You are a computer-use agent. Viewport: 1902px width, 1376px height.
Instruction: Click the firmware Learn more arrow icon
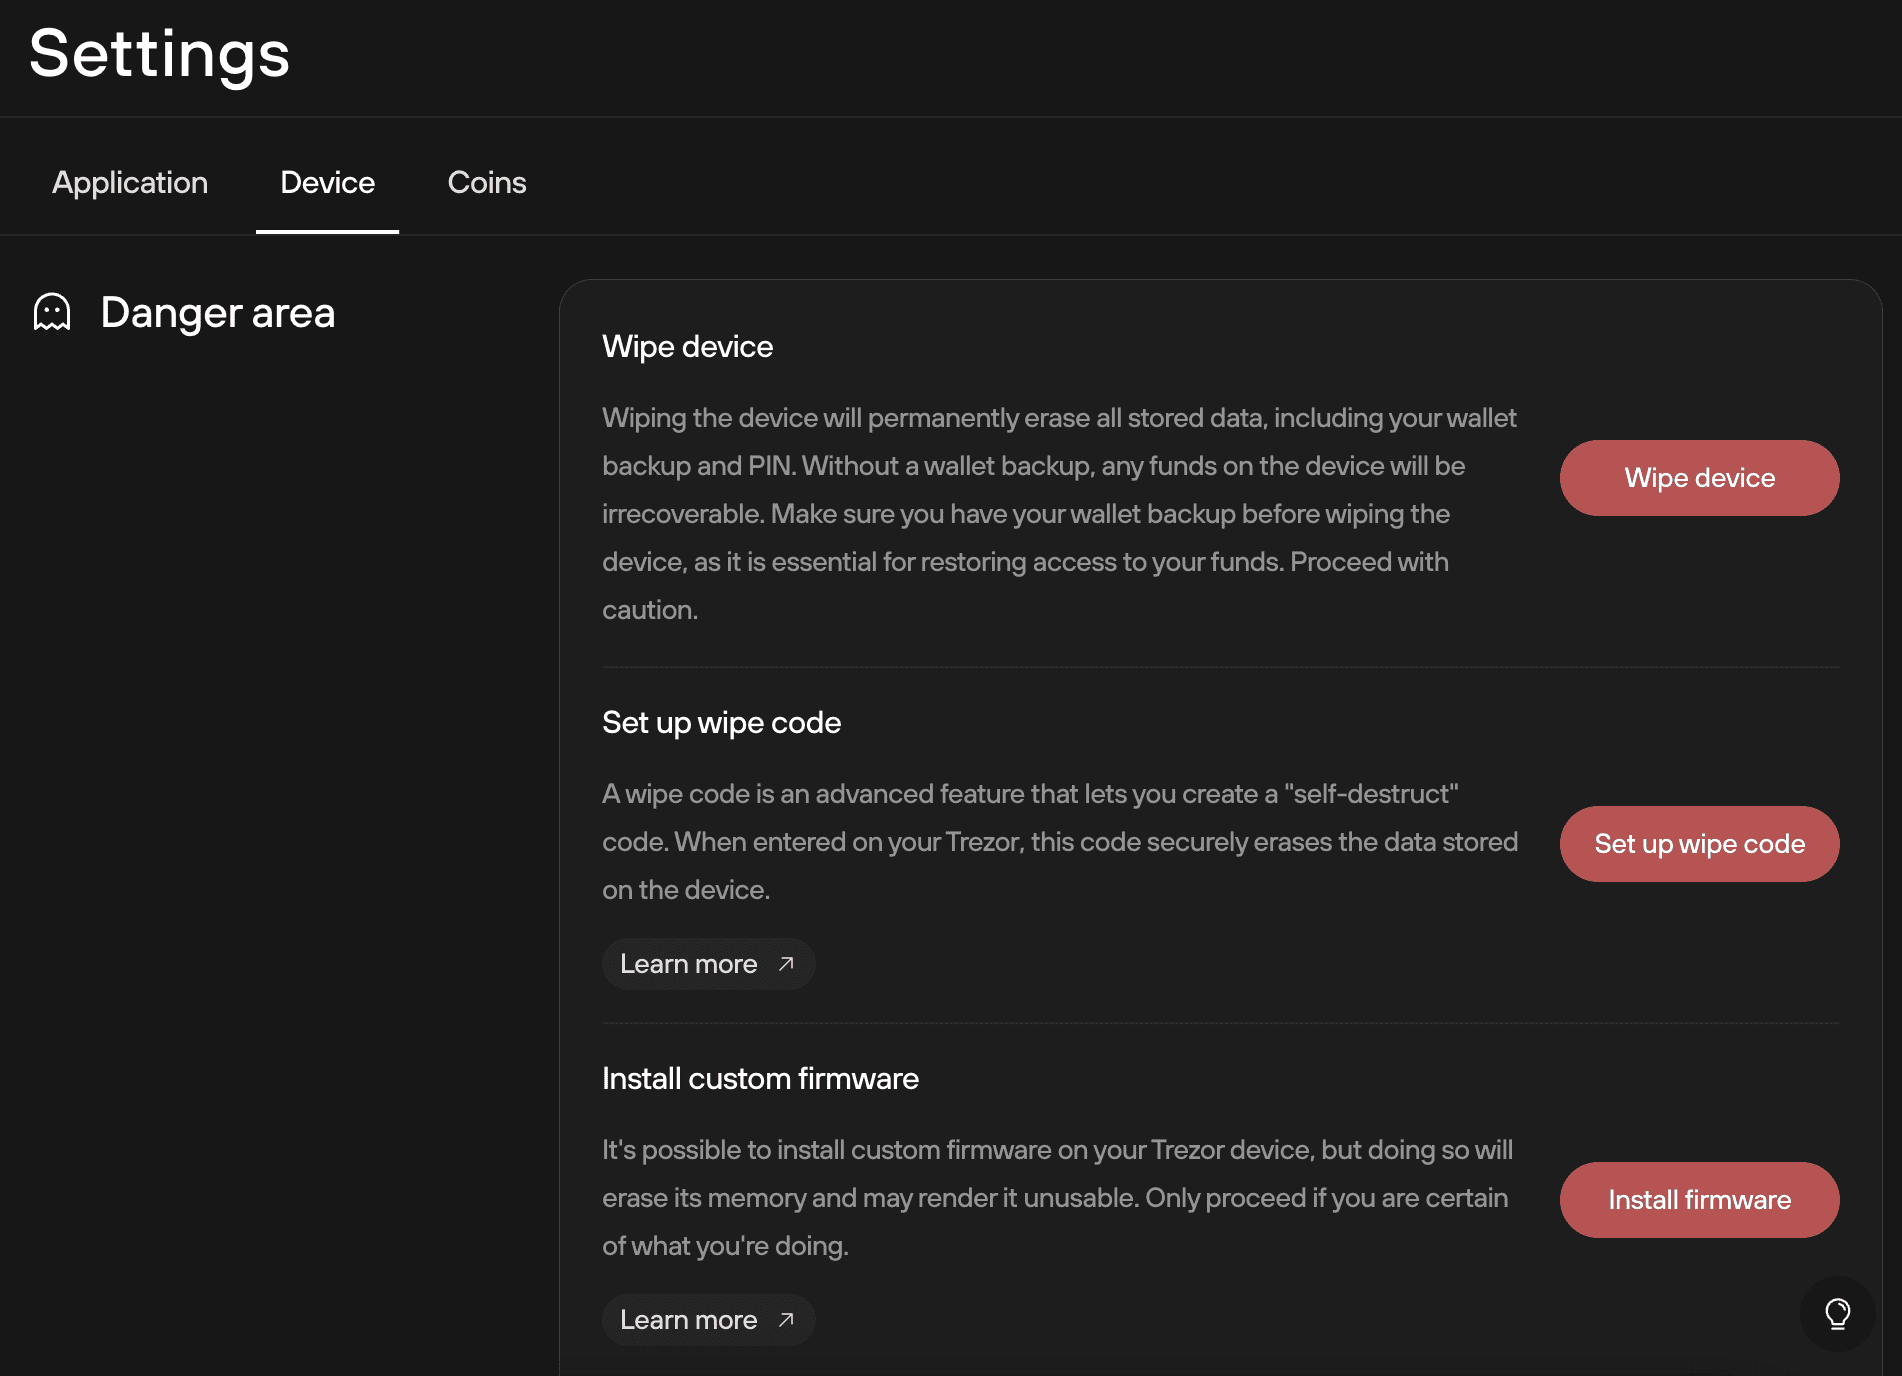pyautogui.click(x=786, y=1320)
